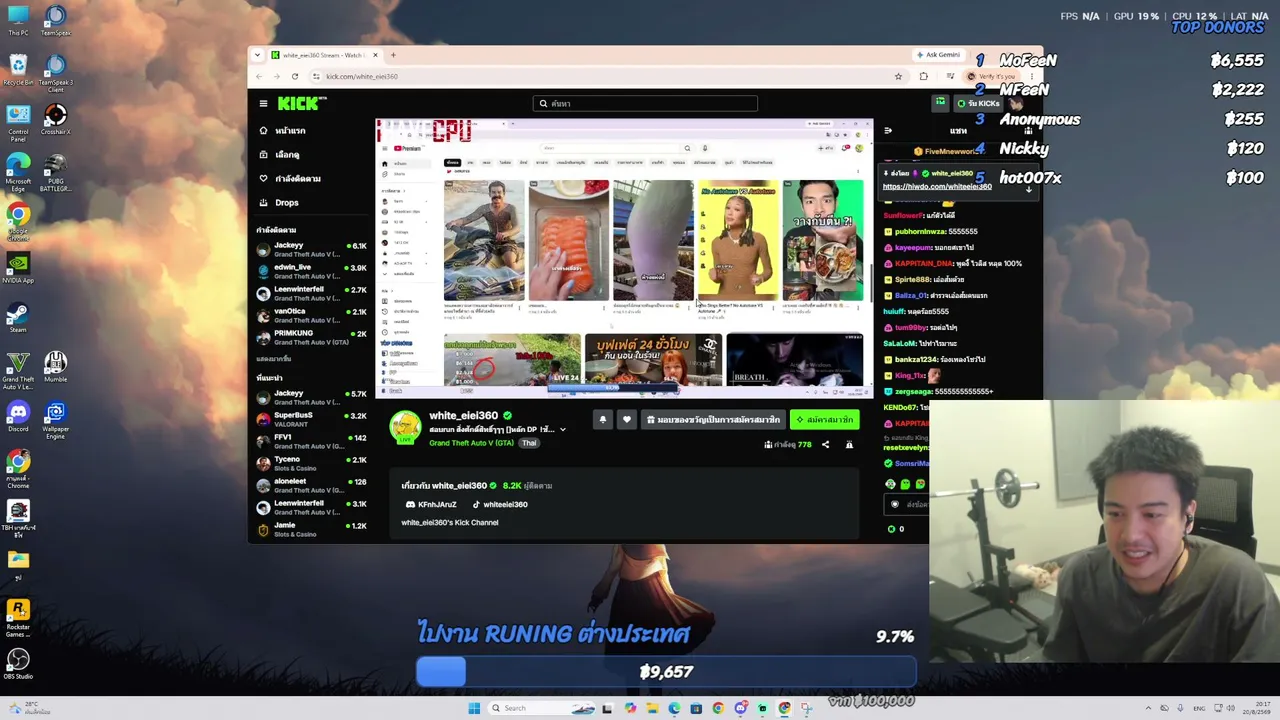Open Discord desktop shortcut
Image resolution: width=1280 pixels, height=720 pixels.
[x=18, y=417]
